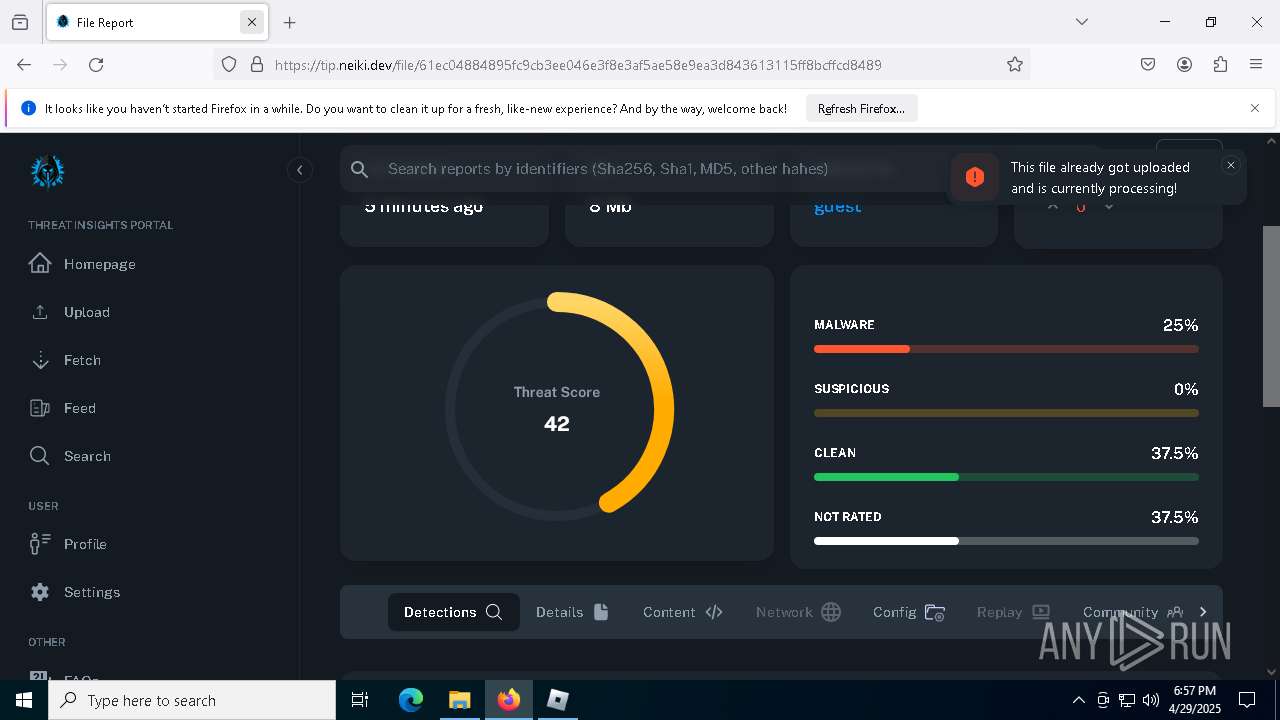
Task: Go back with the browser back arrow
Action: coord(24,64)
